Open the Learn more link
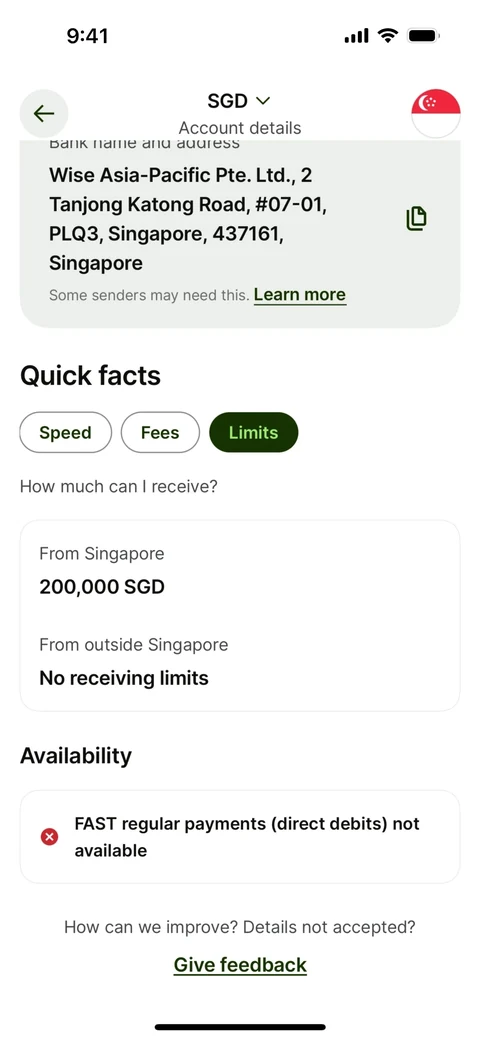Screen dimensions: 480x1040 (x=300, y=294)
